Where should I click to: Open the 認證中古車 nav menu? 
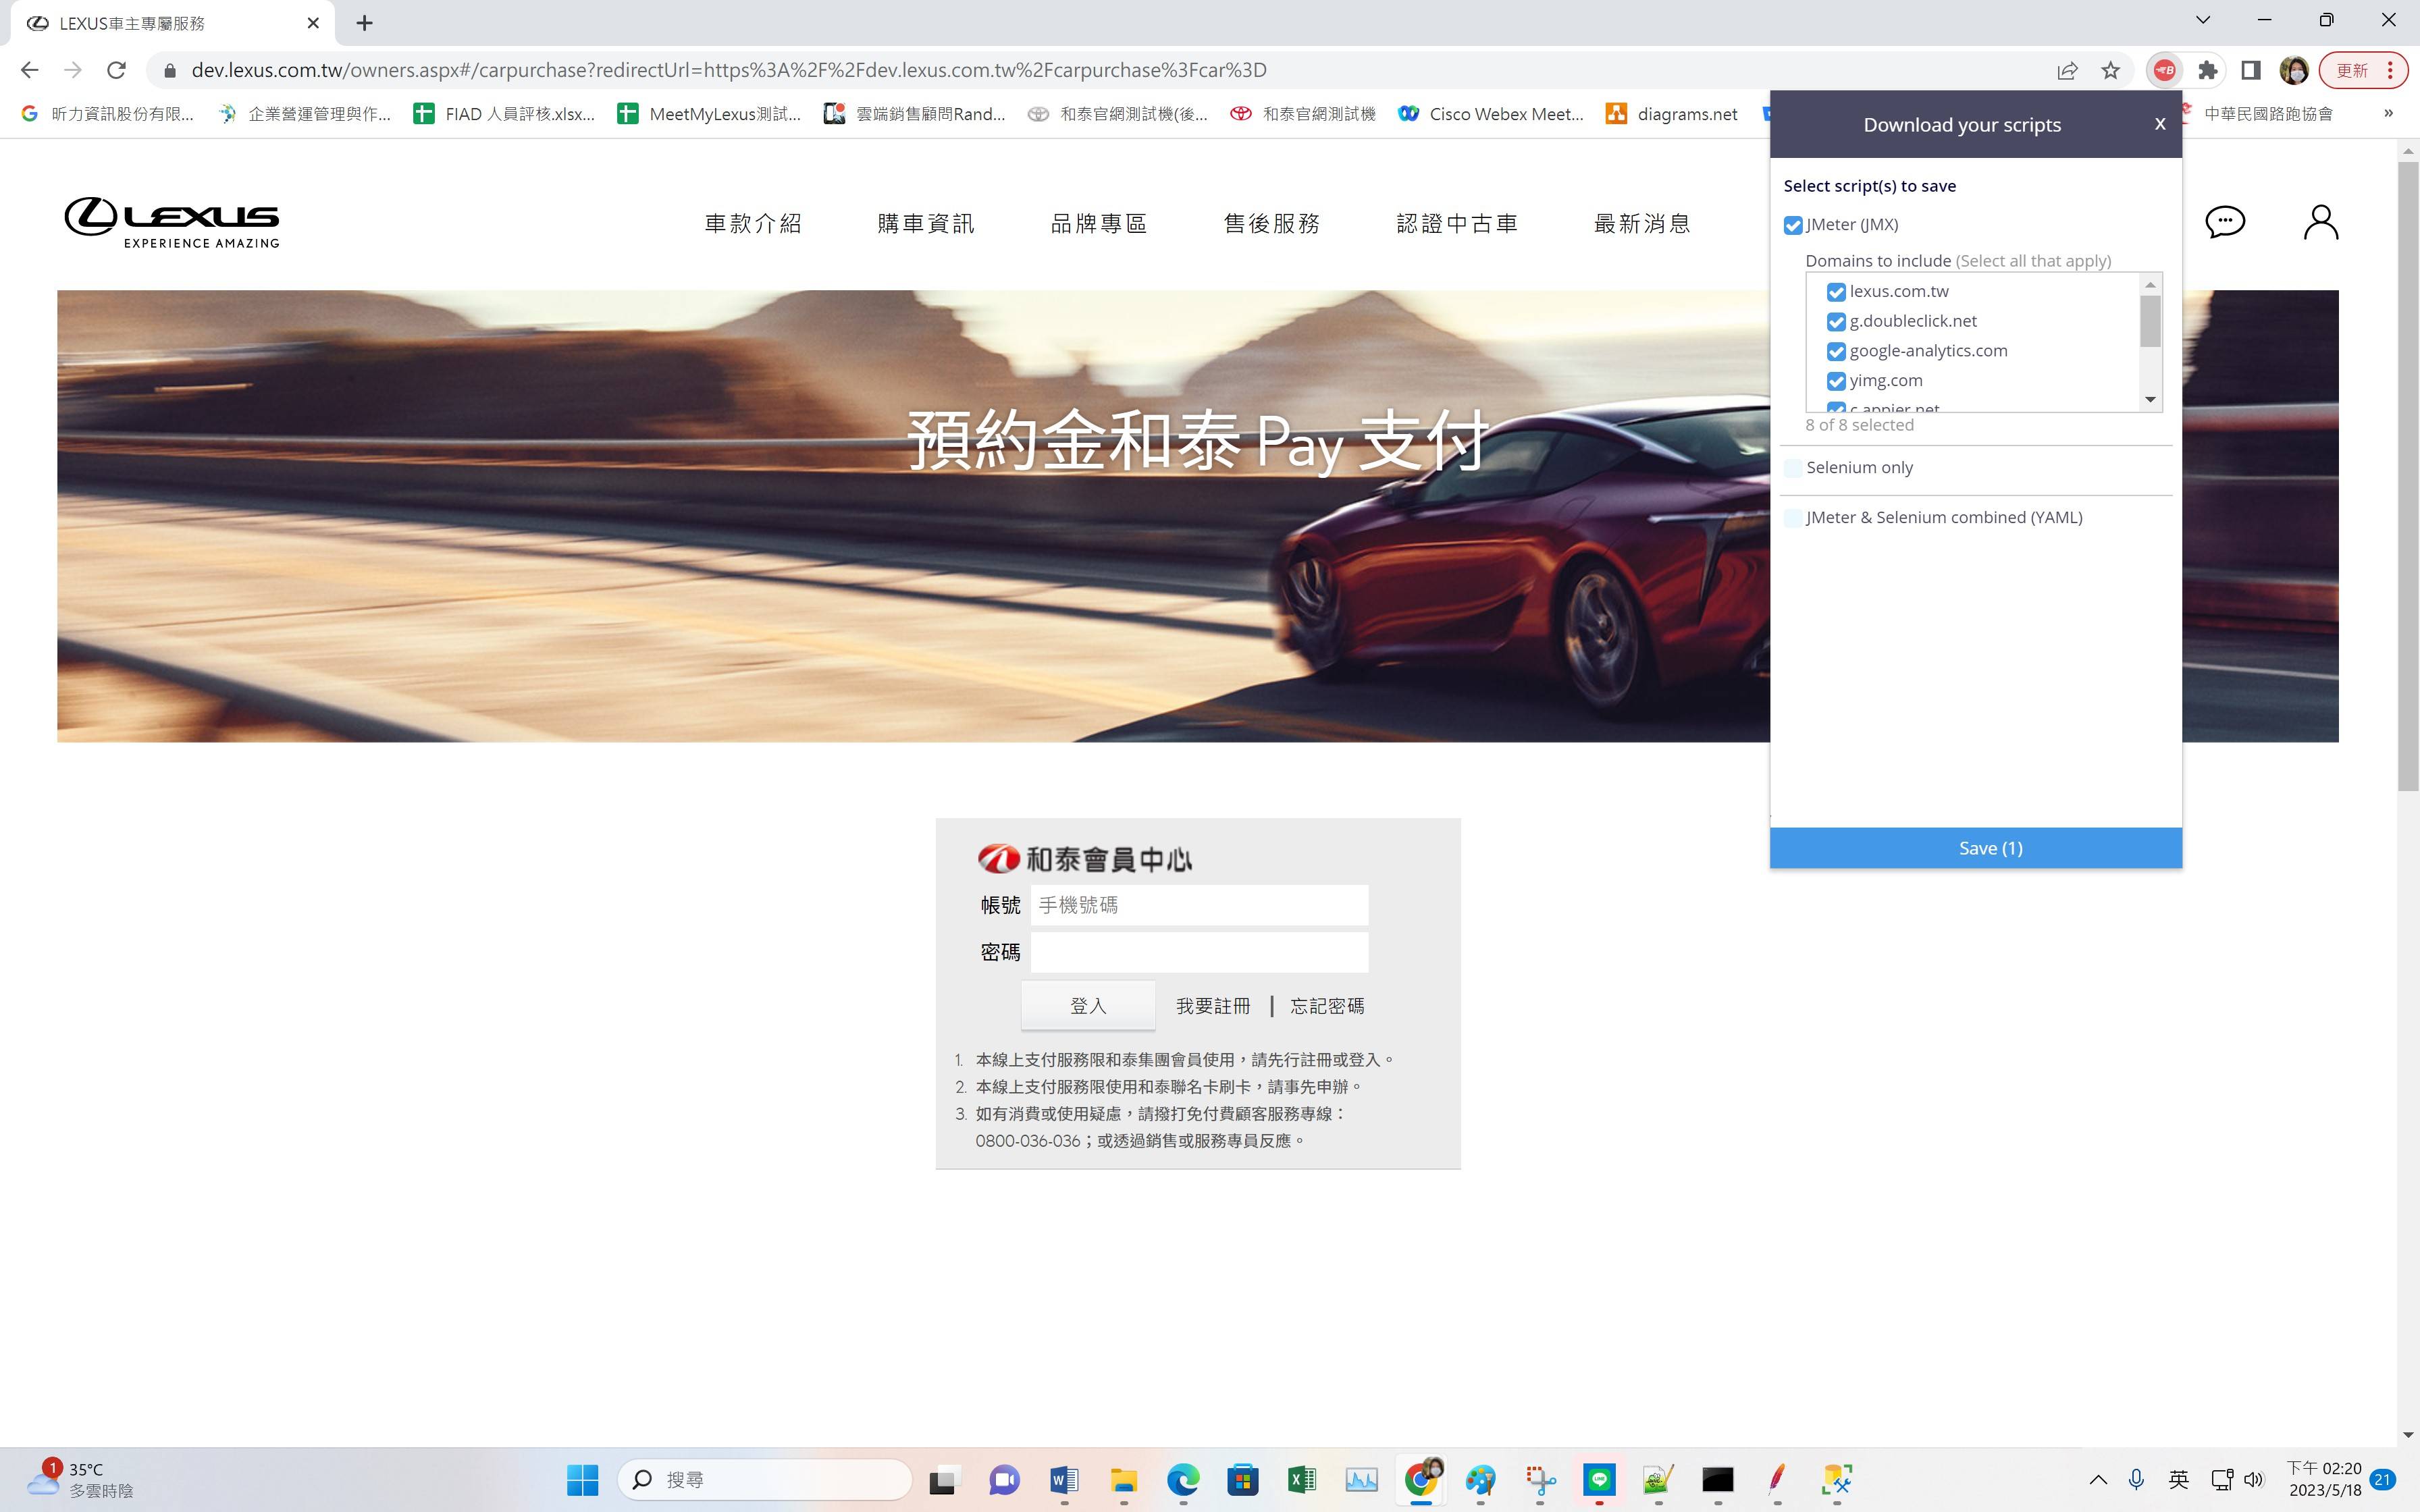pos(1457,223)
